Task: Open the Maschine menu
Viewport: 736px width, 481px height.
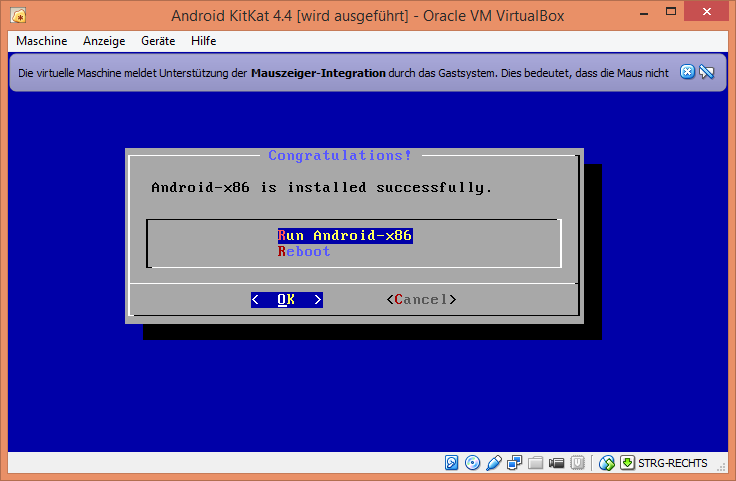Action: (x=41, y=41)
